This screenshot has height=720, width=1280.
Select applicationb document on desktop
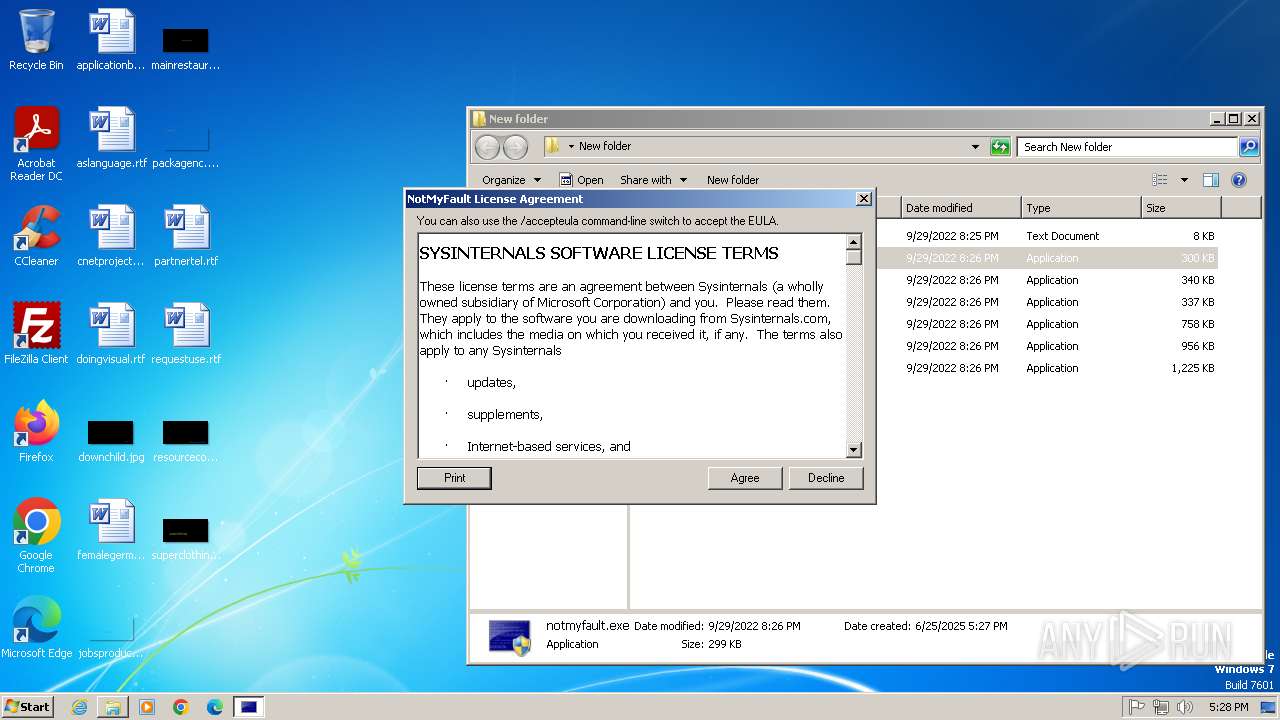111,40
